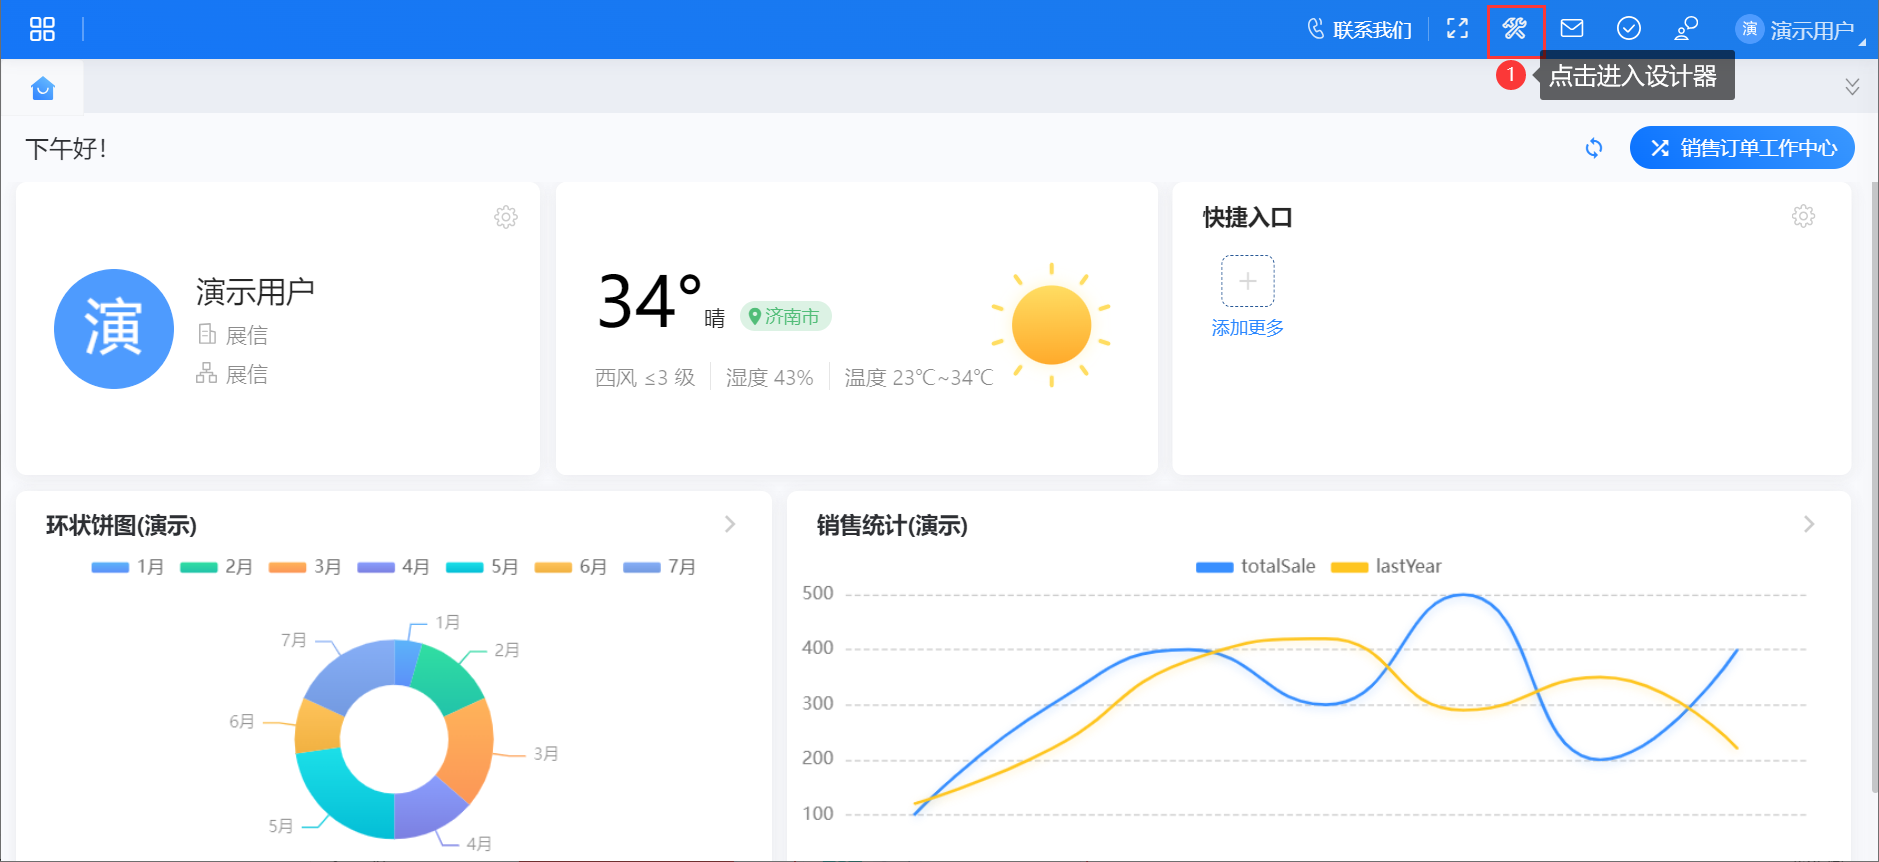Click the designer tools icon

(1515, 29)
